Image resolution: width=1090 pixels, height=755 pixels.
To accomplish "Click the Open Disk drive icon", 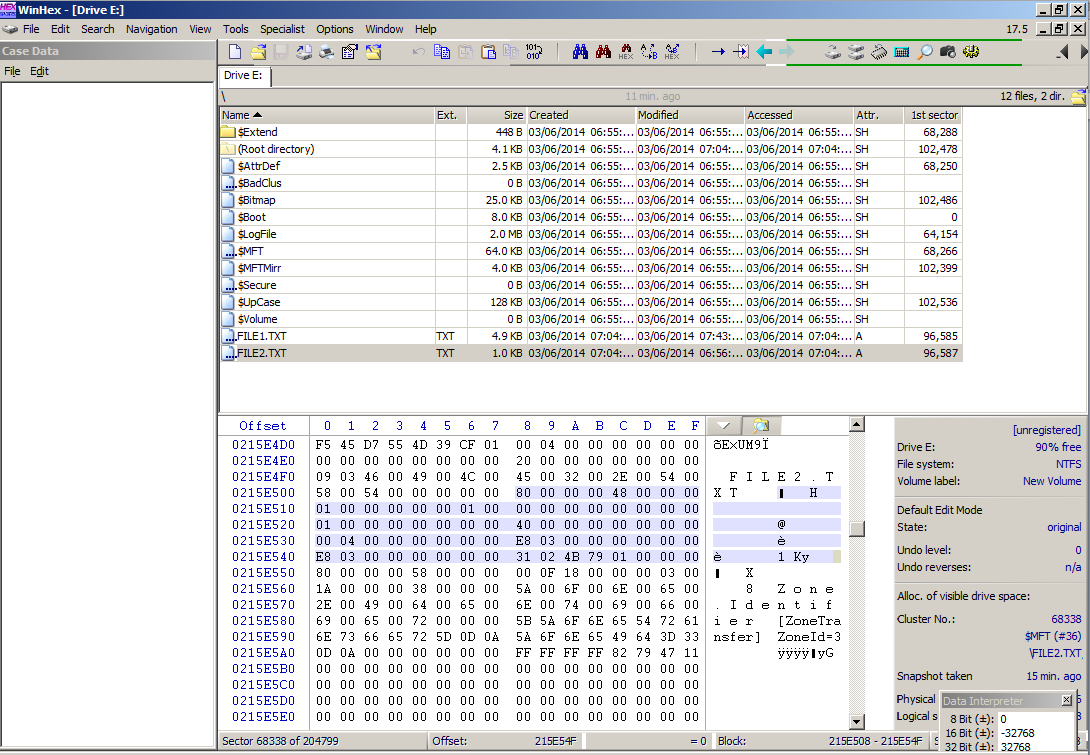I will click(x=833, y=52).
